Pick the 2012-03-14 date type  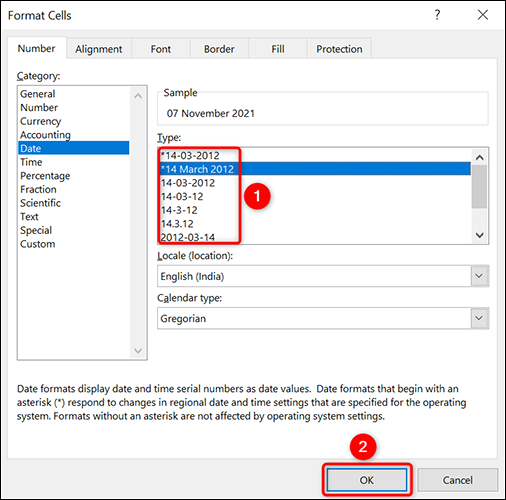click(188, 237)
